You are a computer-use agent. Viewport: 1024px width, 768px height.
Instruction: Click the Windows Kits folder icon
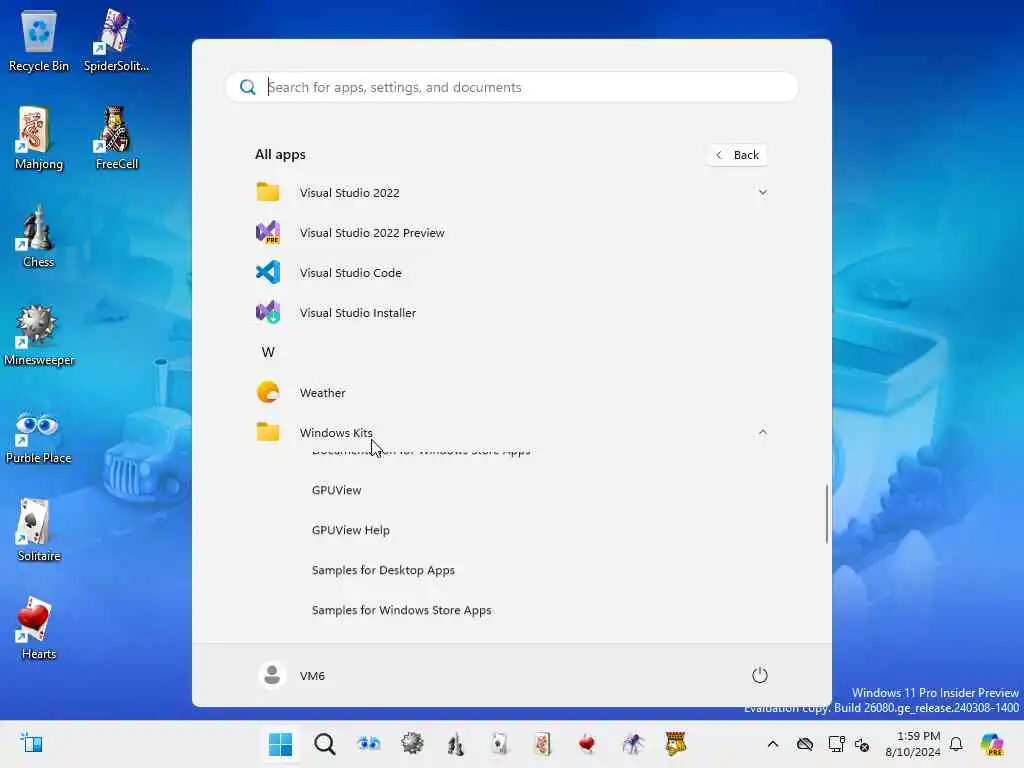pyautogui.click(x=268, y=432)
